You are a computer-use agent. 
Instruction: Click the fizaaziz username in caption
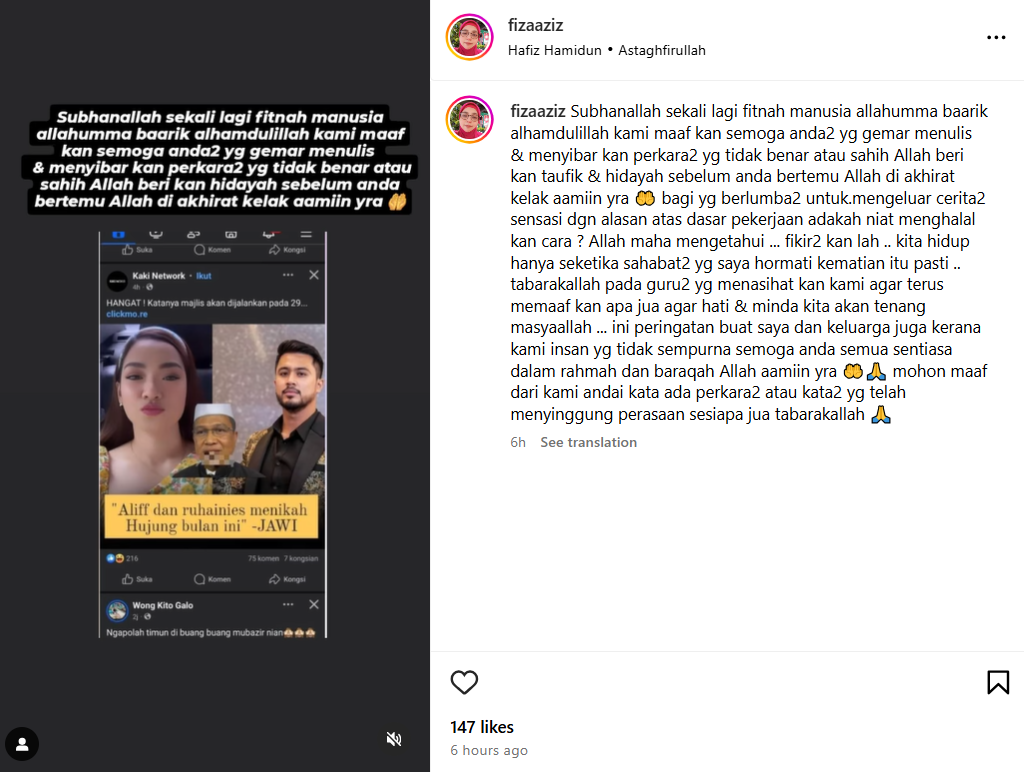click(x=538, y=112)
